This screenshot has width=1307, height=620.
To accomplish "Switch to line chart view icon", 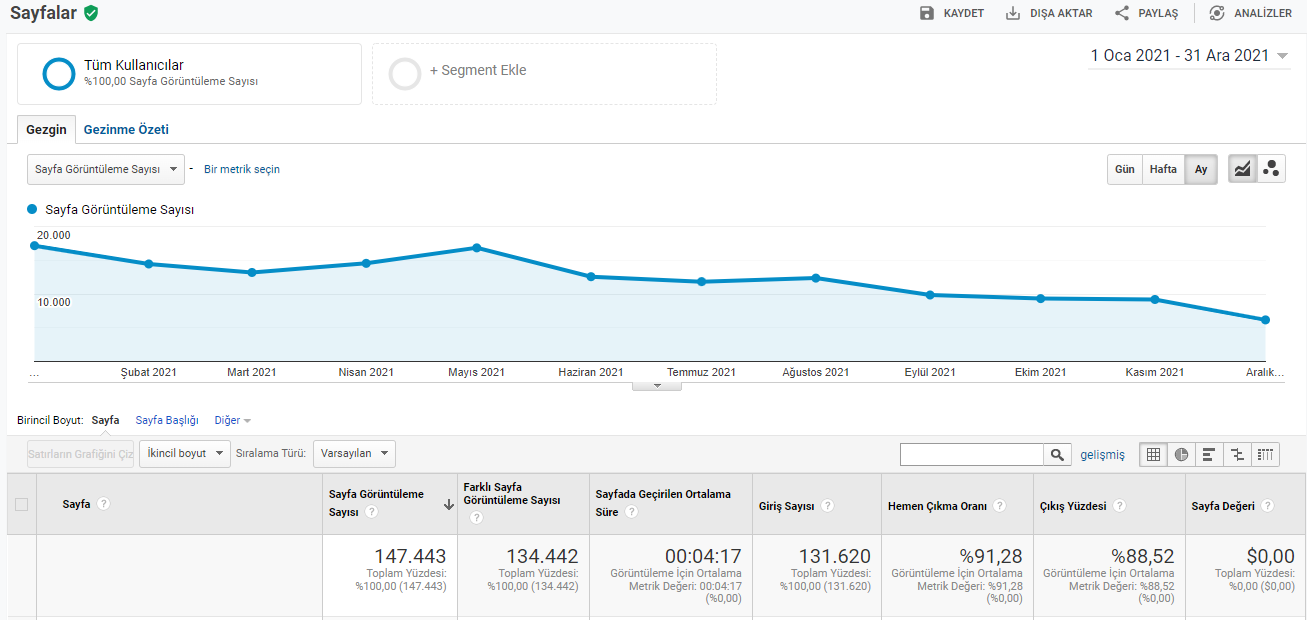I will click(1242, 169).
